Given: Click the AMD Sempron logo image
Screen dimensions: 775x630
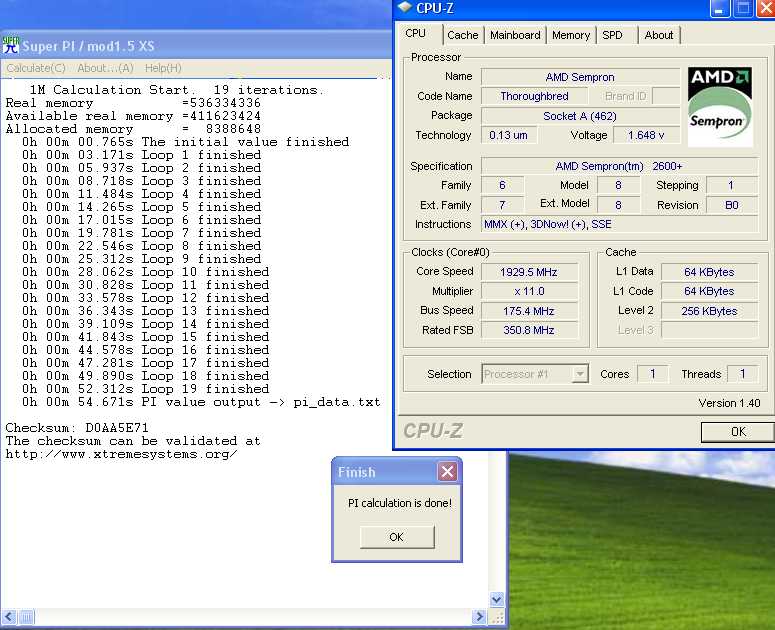Looking at the screenshot, I should click(720, 107).
